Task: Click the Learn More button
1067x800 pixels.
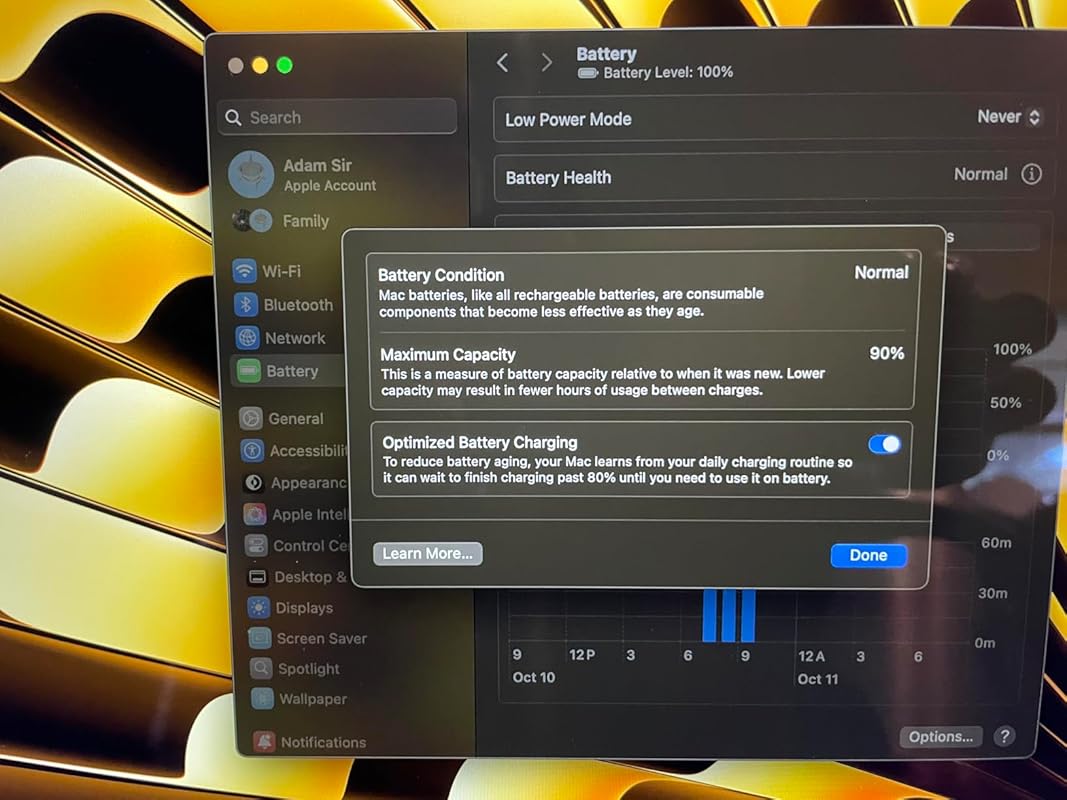Action: coord(428,554)
